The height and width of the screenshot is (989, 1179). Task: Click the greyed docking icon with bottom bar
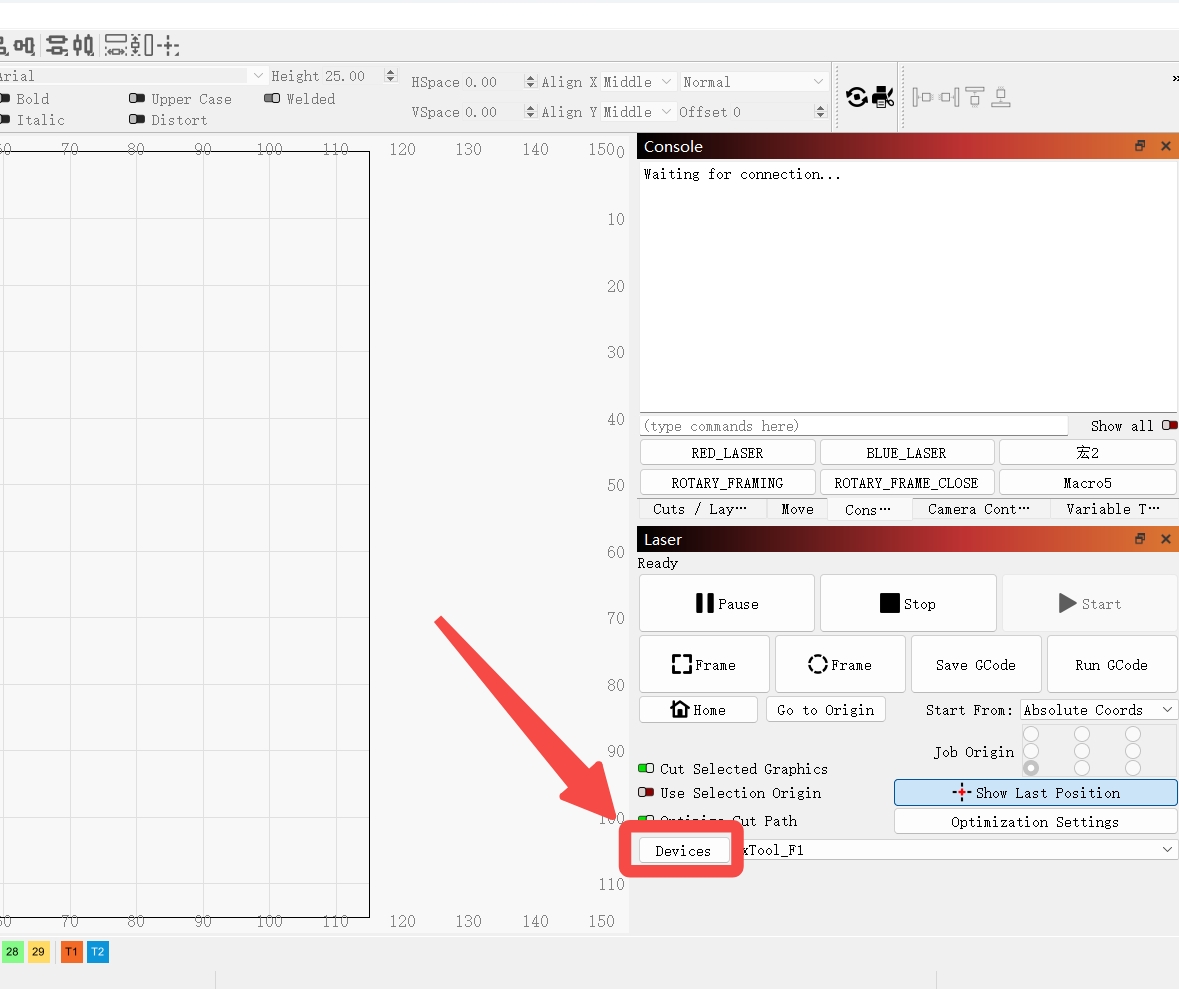pyautogui.click(x=1000, y=97)
